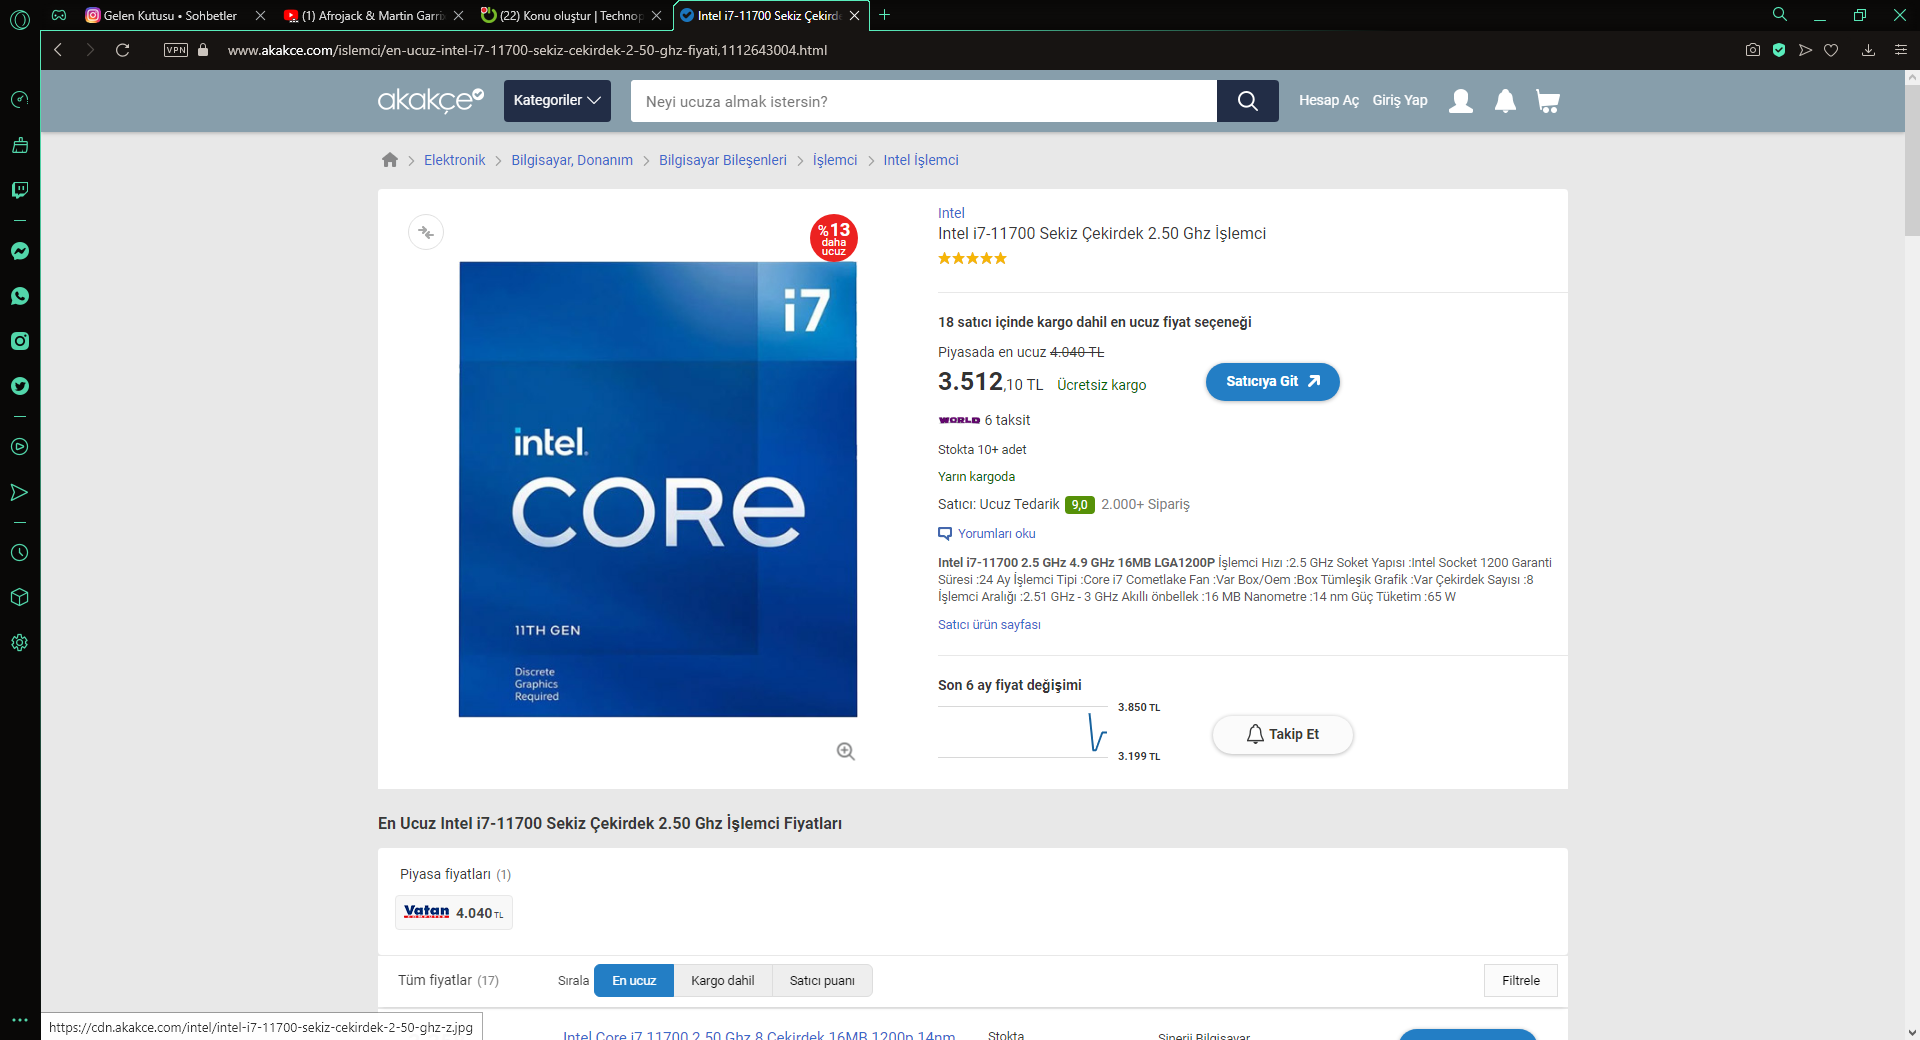Viewport: 1920px width, 1040px height.
Task: Sort prices by En ucuz
Action: pos(634,981)
